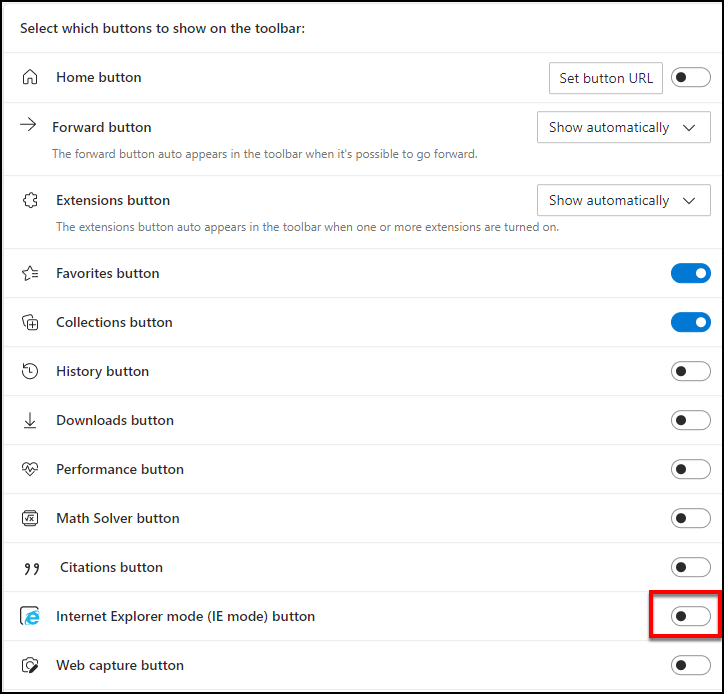Disable the Collections button toggle
This screenshot has width=724, height=694.
point(690,322)
